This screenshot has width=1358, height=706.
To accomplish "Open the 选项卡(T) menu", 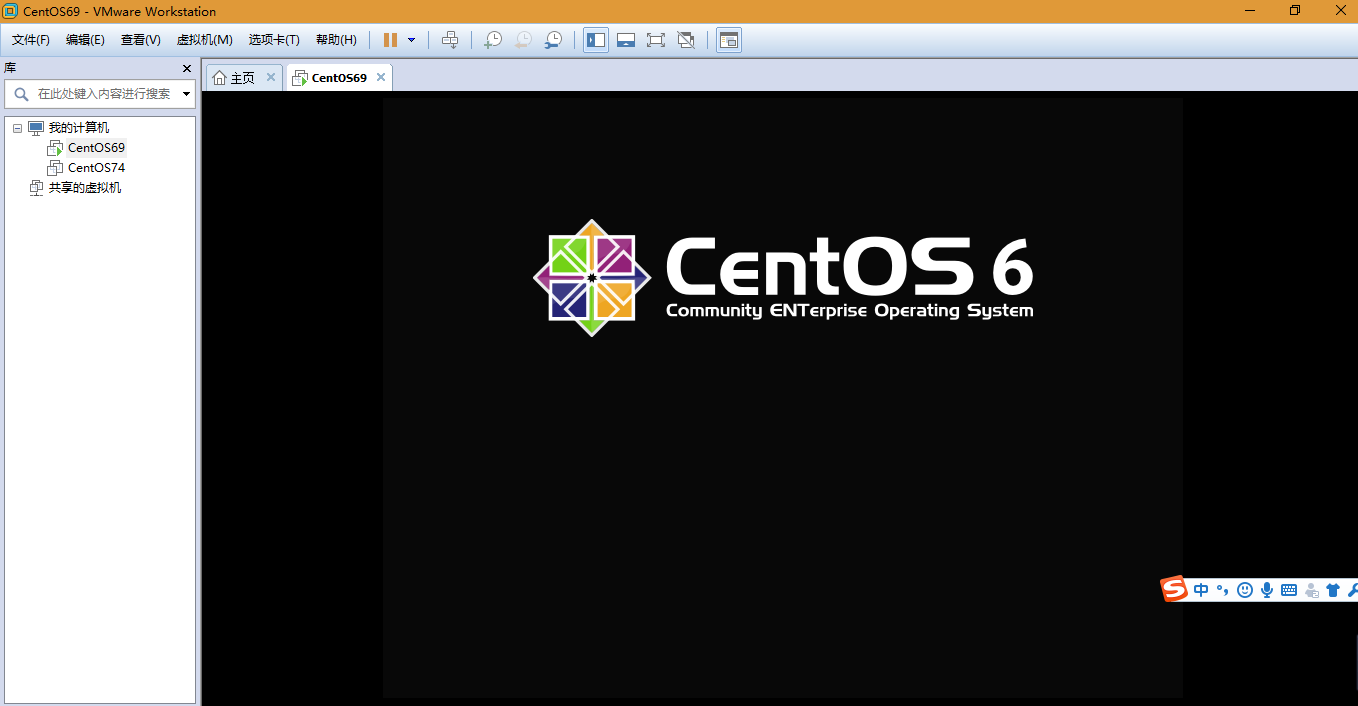I will coord(274,40).
